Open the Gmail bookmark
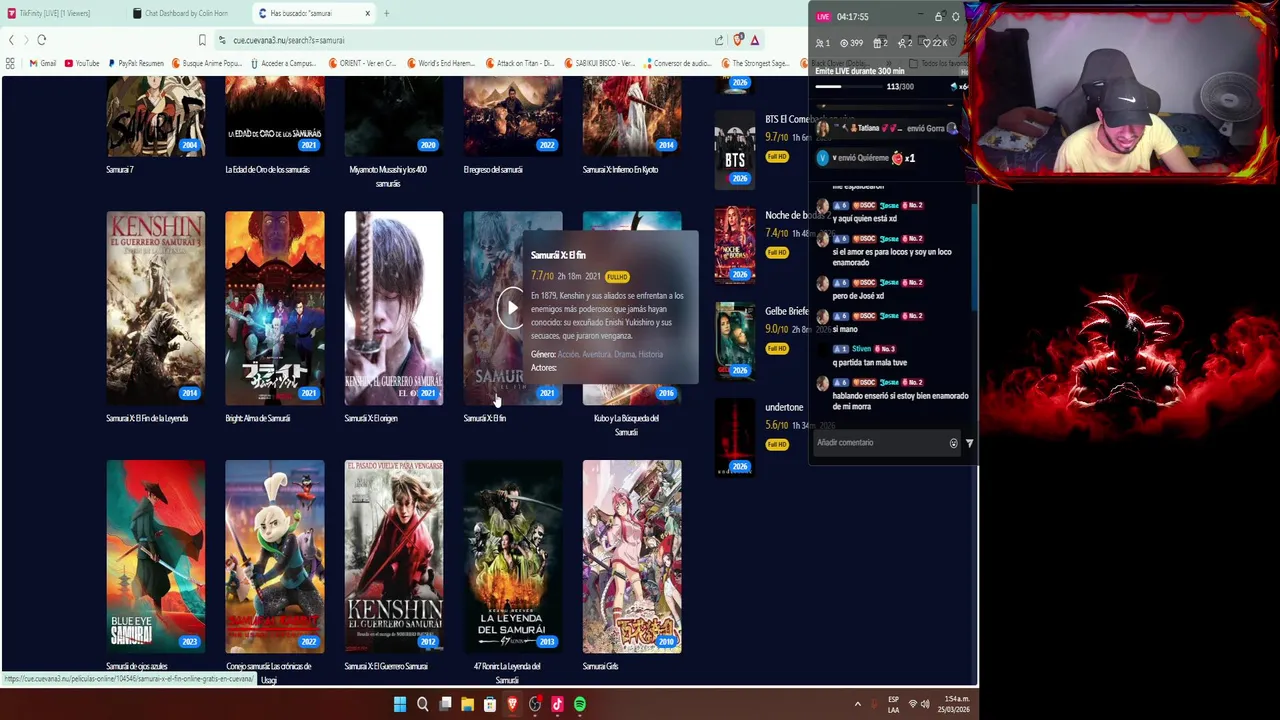 pos(42,63)
